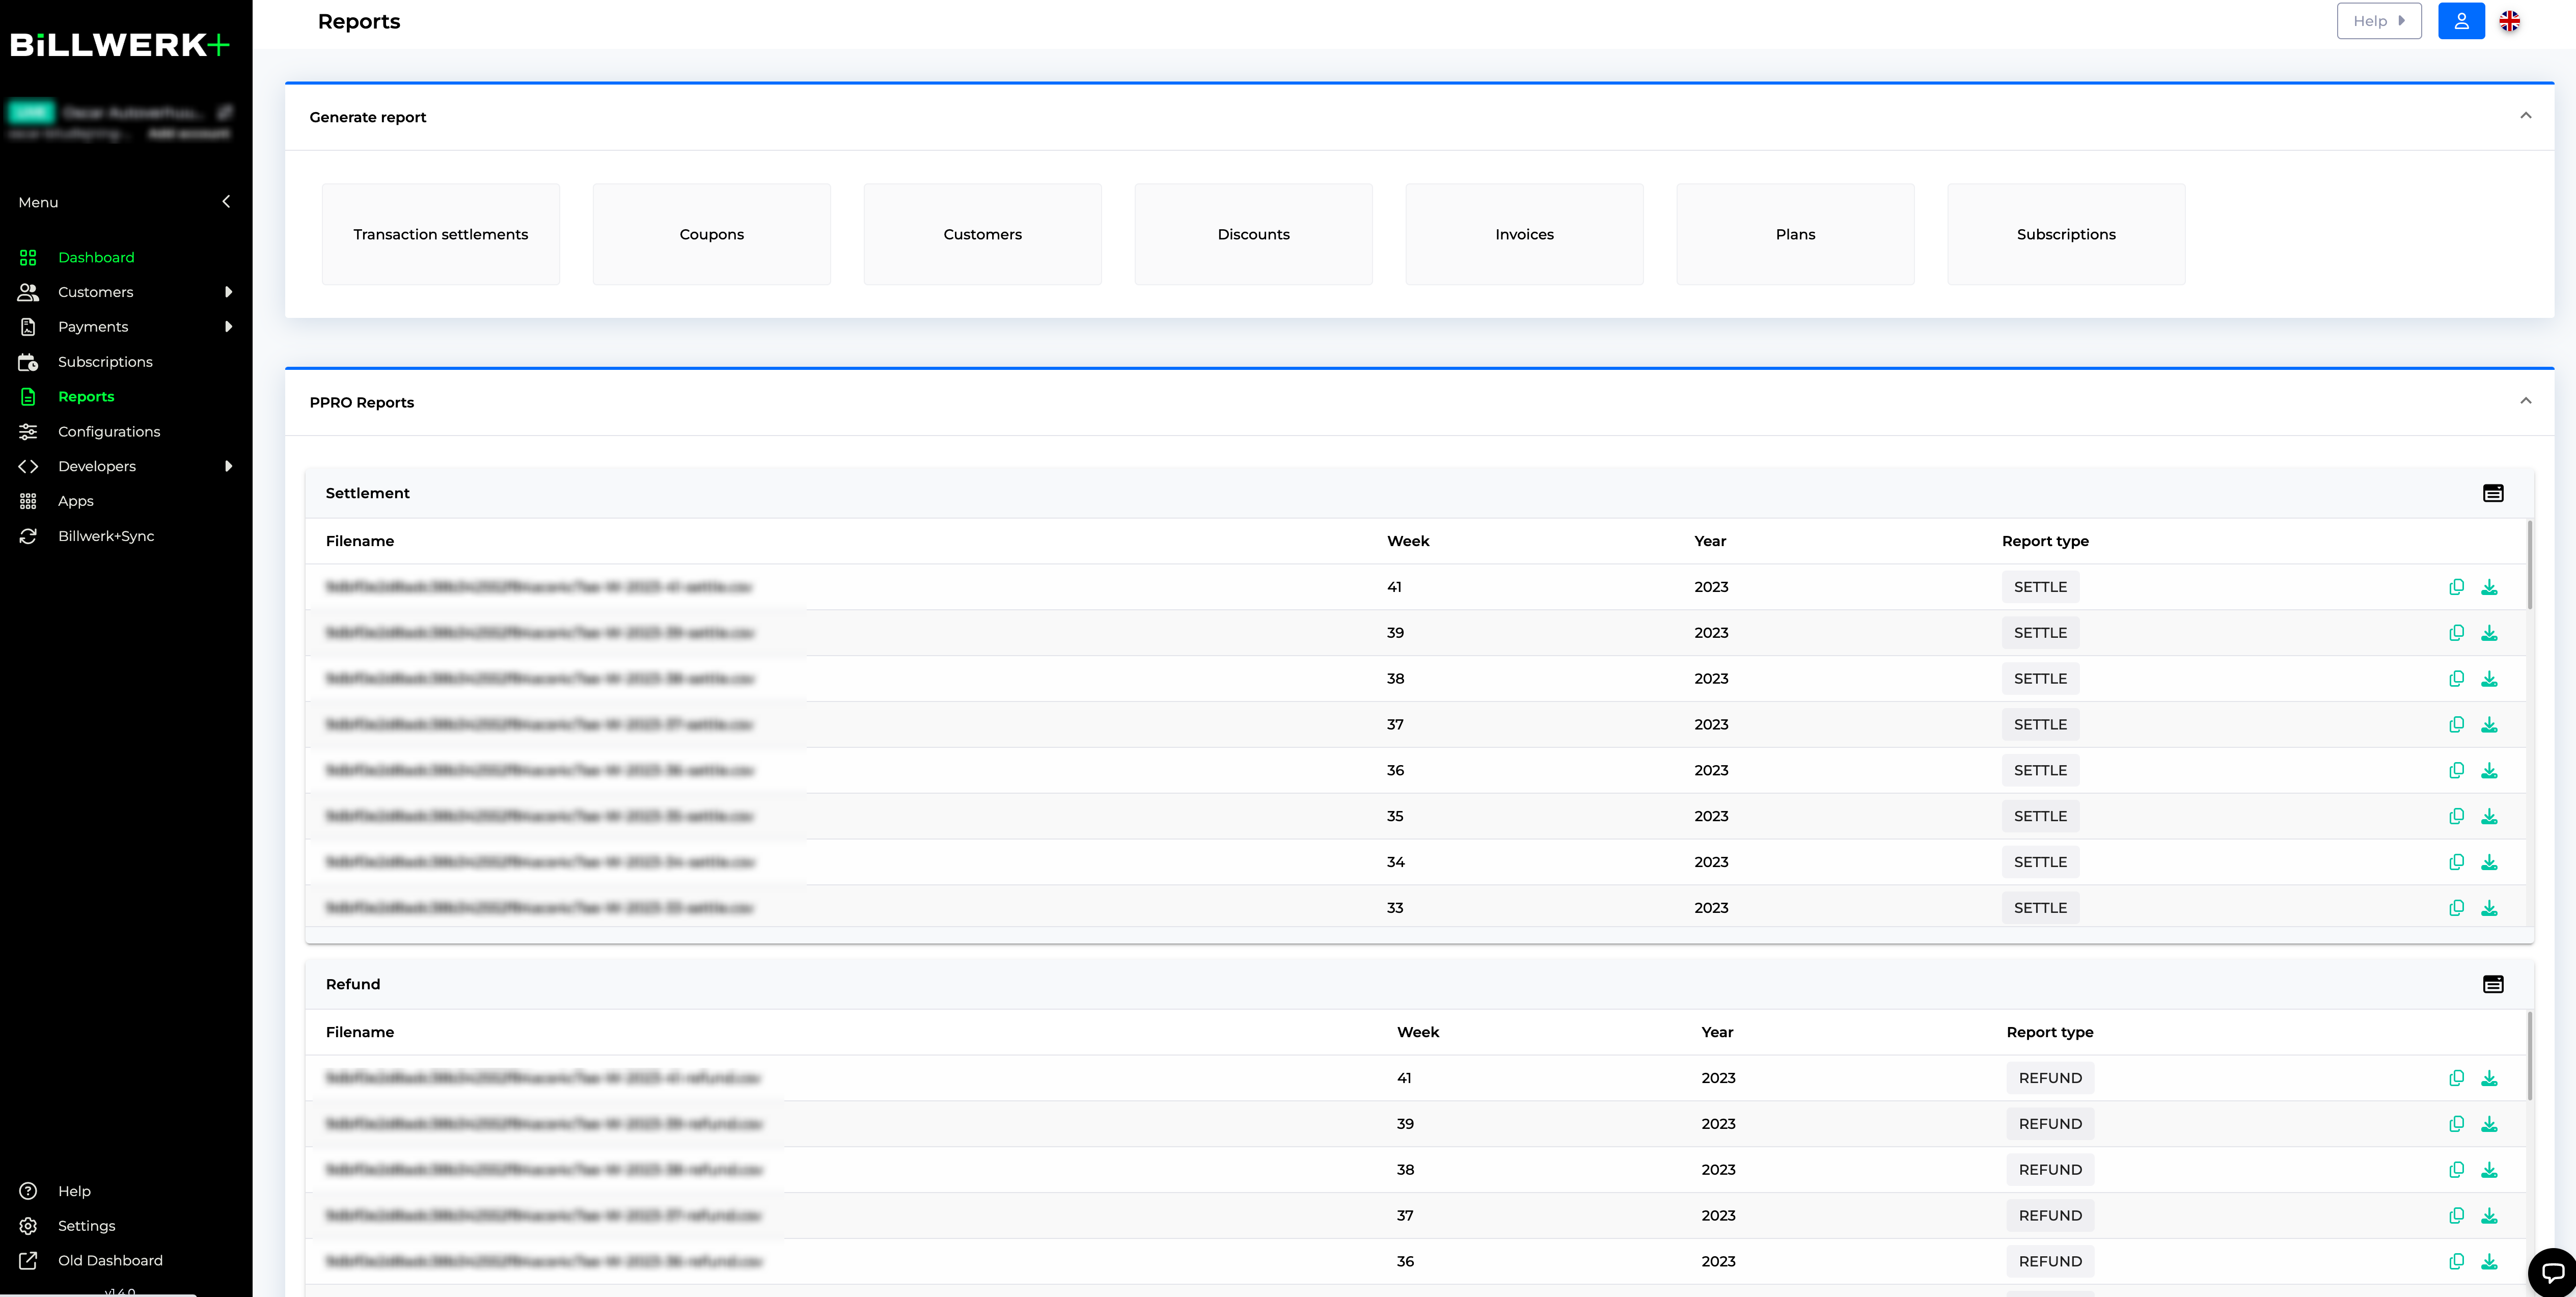Click SETTLE tag in week 33 row
This screenshot has width=2576, height=1297.
[x=2040, y=908]
